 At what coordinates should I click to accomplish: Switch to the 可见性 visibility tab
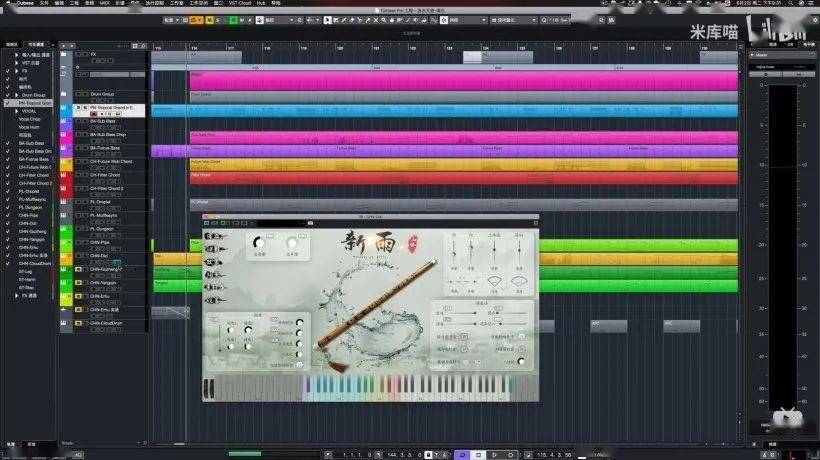(x=36, y=45)
